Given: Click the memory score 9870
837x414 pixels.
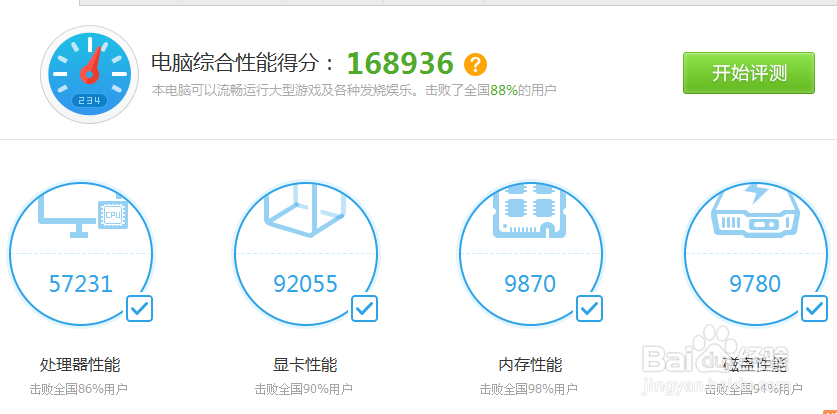Looking at the screenshot, I should pos(530,284).
